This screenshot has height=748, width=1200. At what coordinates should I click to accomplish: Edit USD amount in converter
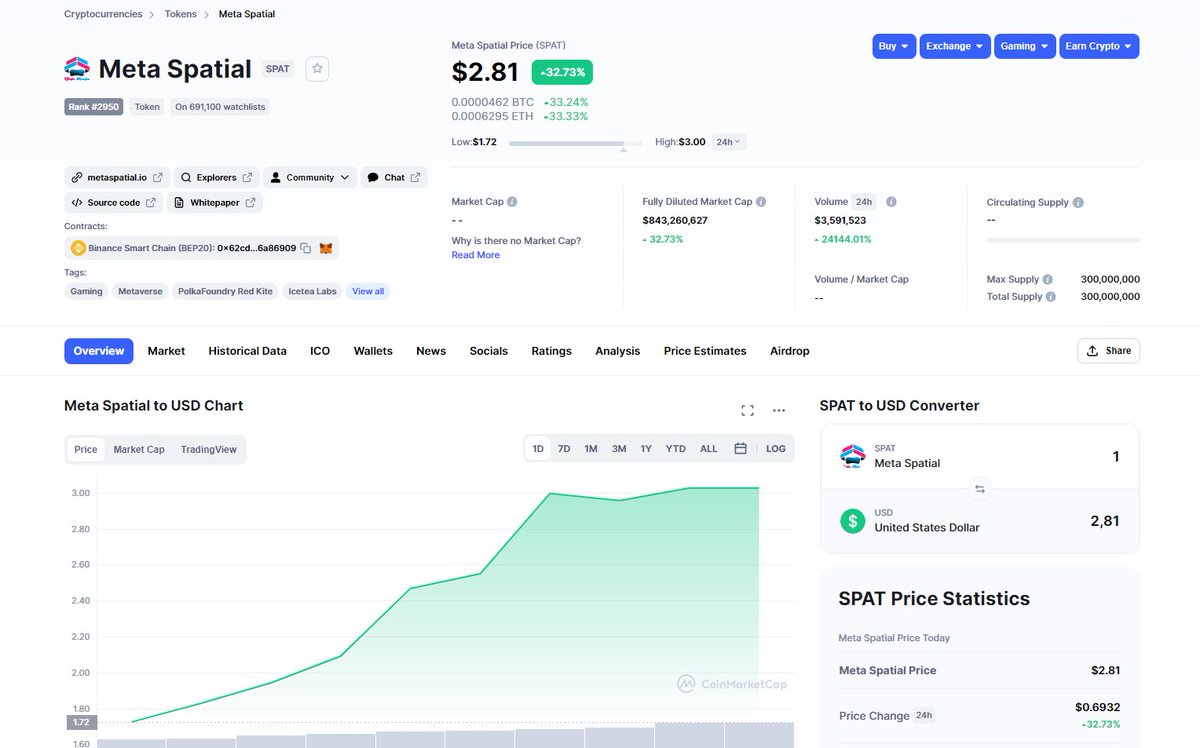coord(1105,521)
